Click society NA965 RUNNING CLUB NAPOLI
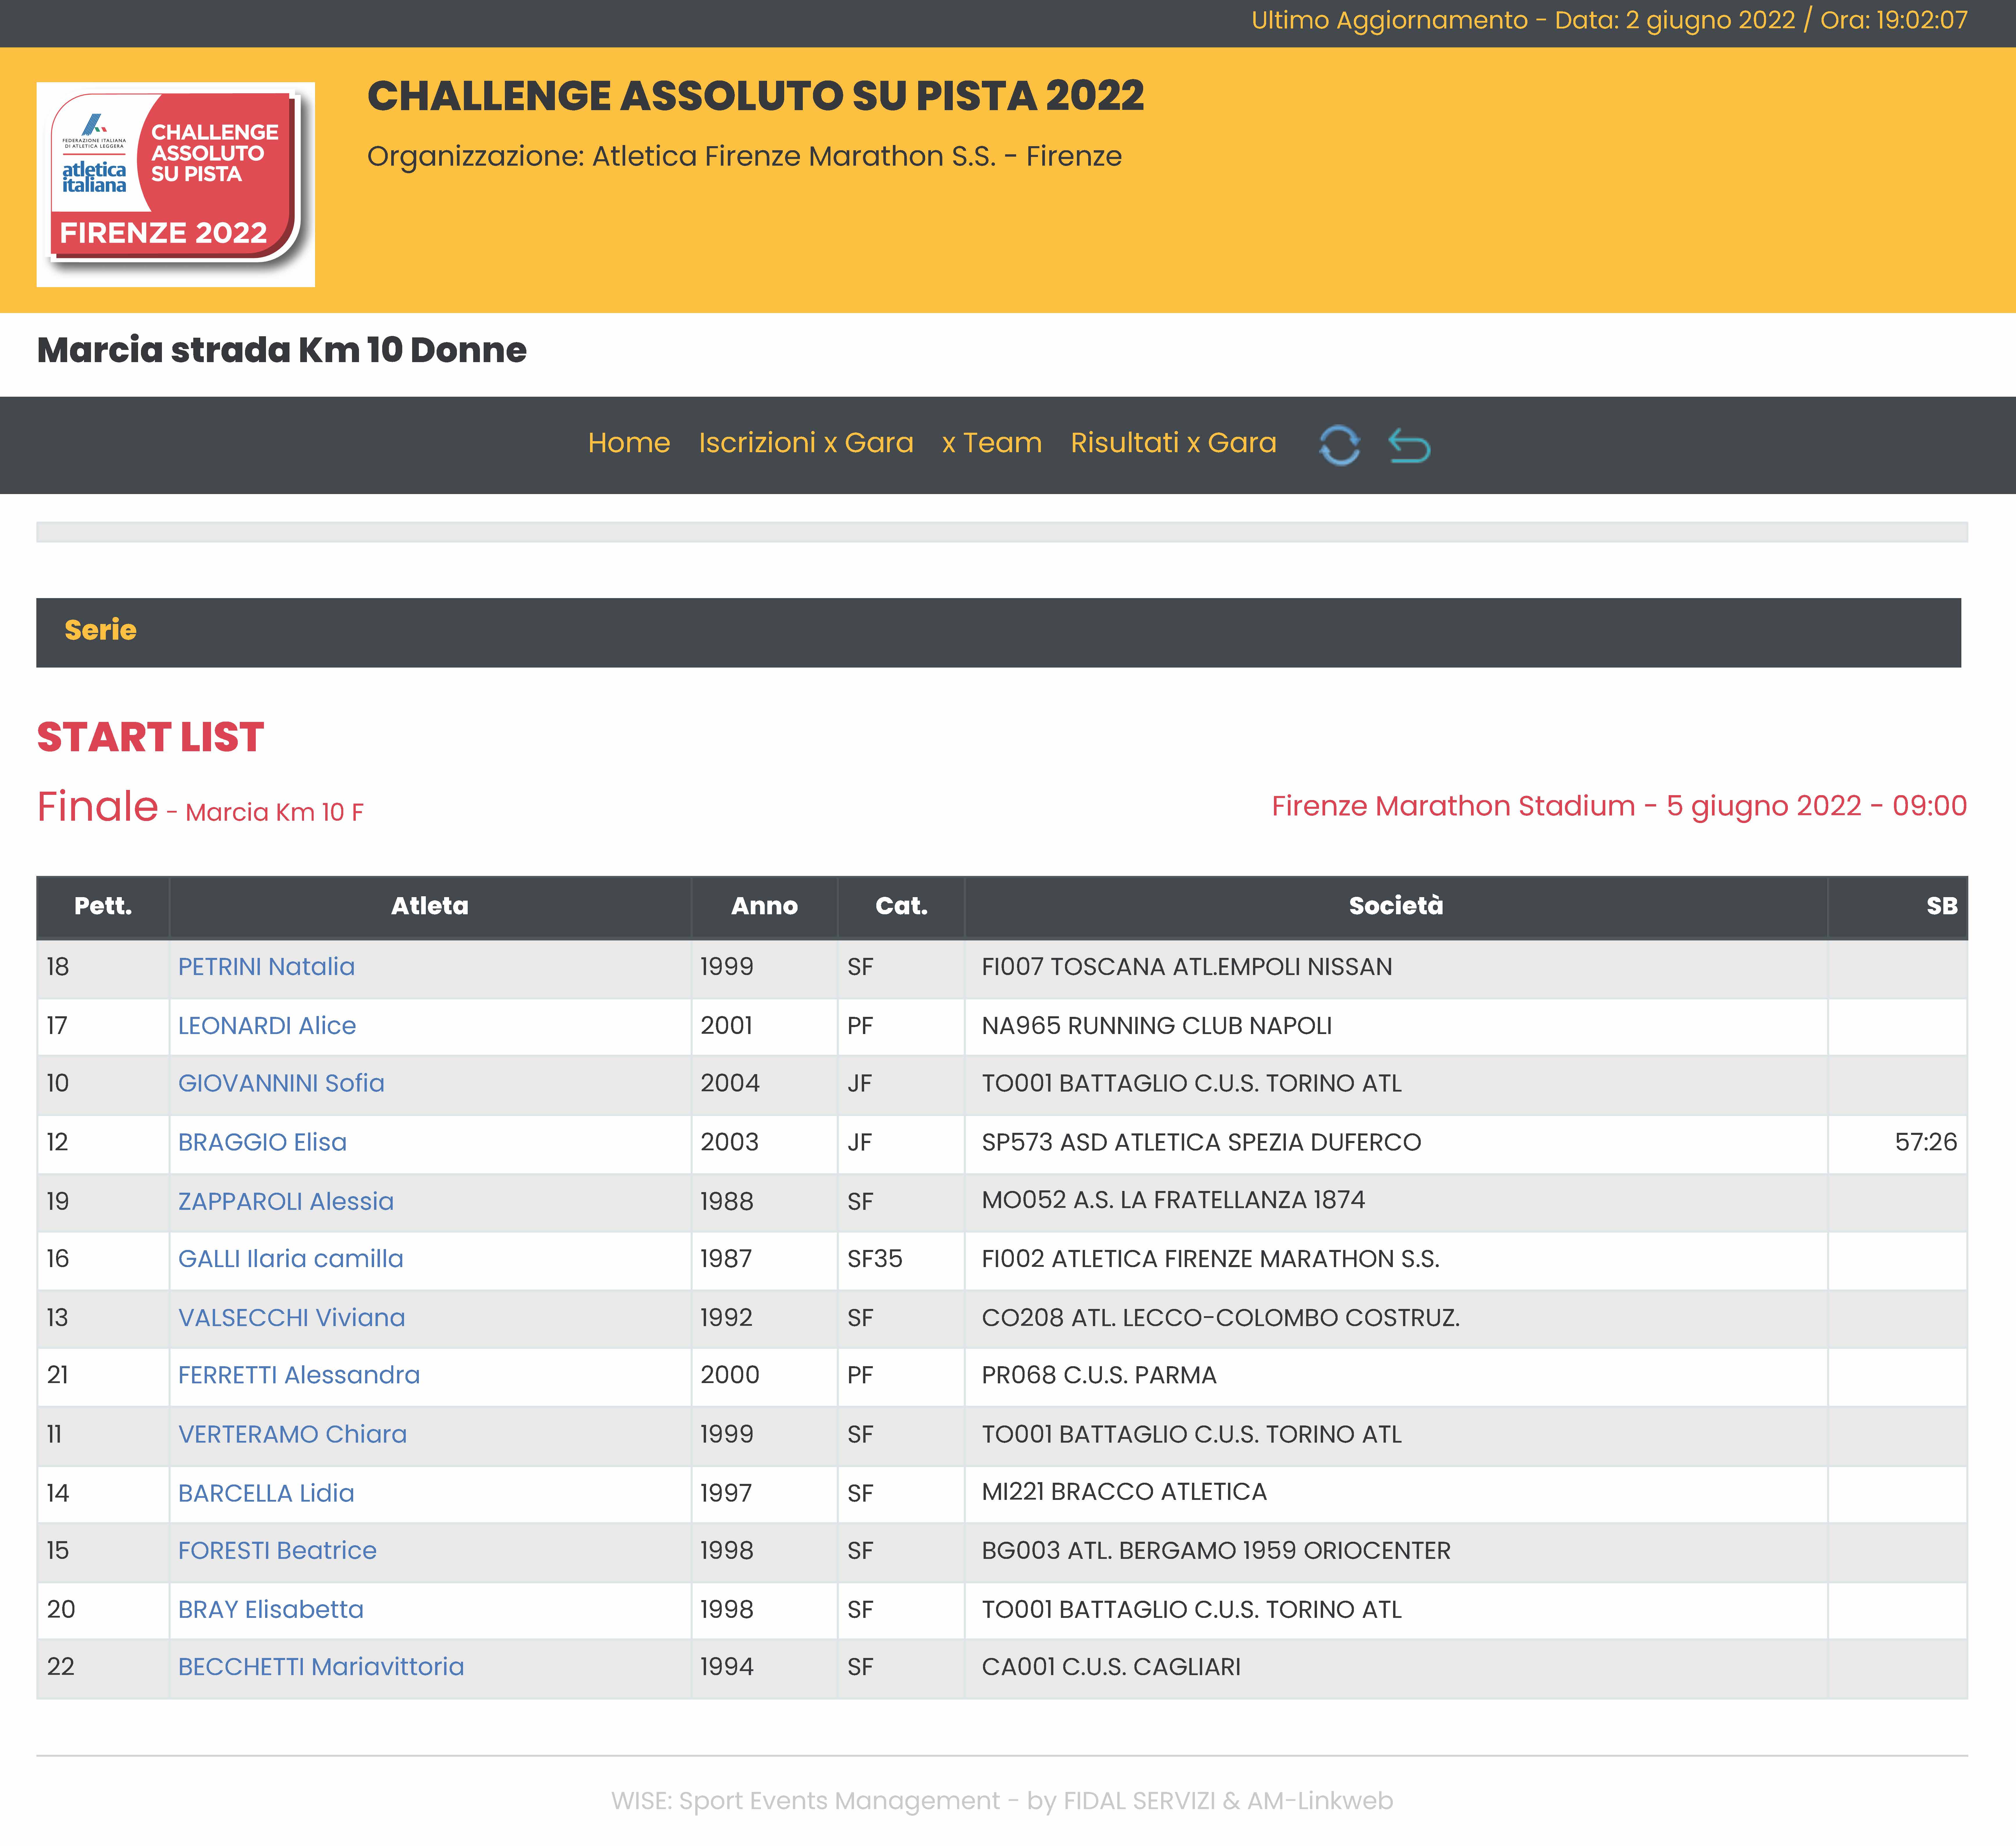The width and height of the screenshot is (2016, 1846). 1157,1026
